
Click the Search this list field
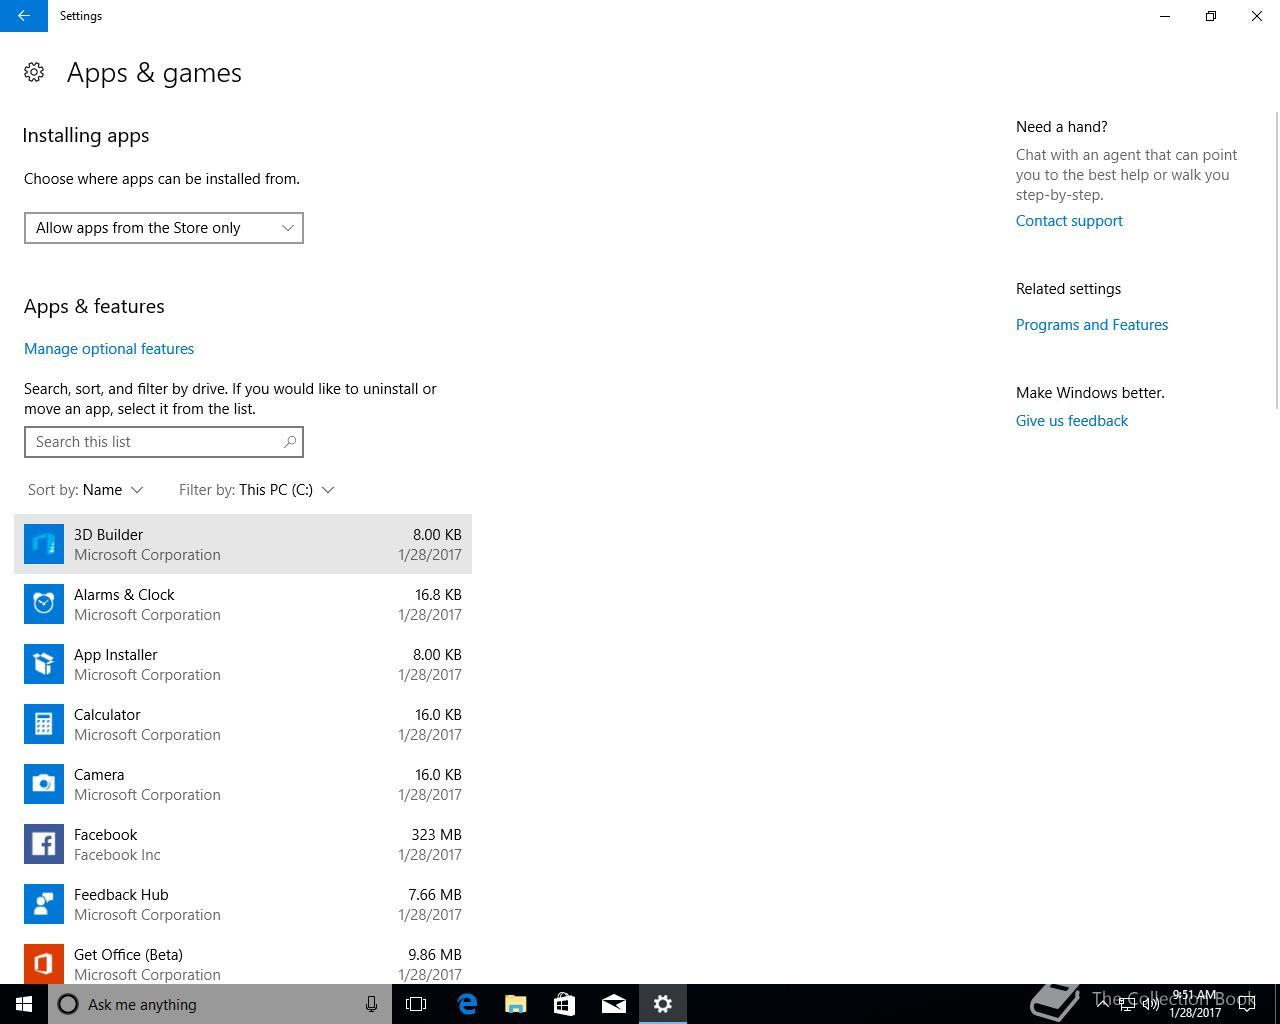click(x=164, y=442)
